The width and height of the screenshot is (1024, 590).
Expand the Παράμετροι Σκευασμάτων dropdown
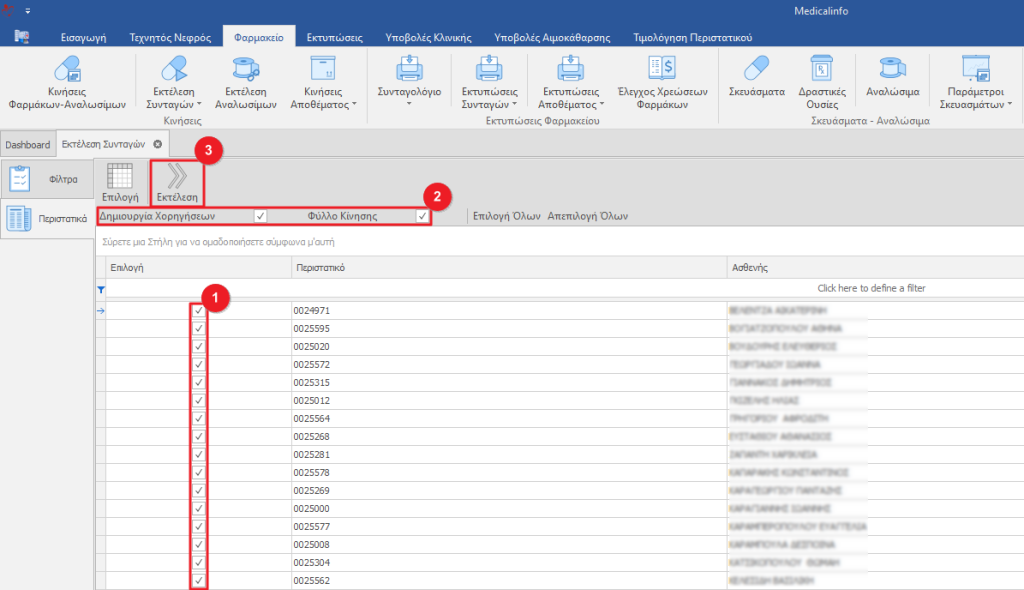[1009, 104]
